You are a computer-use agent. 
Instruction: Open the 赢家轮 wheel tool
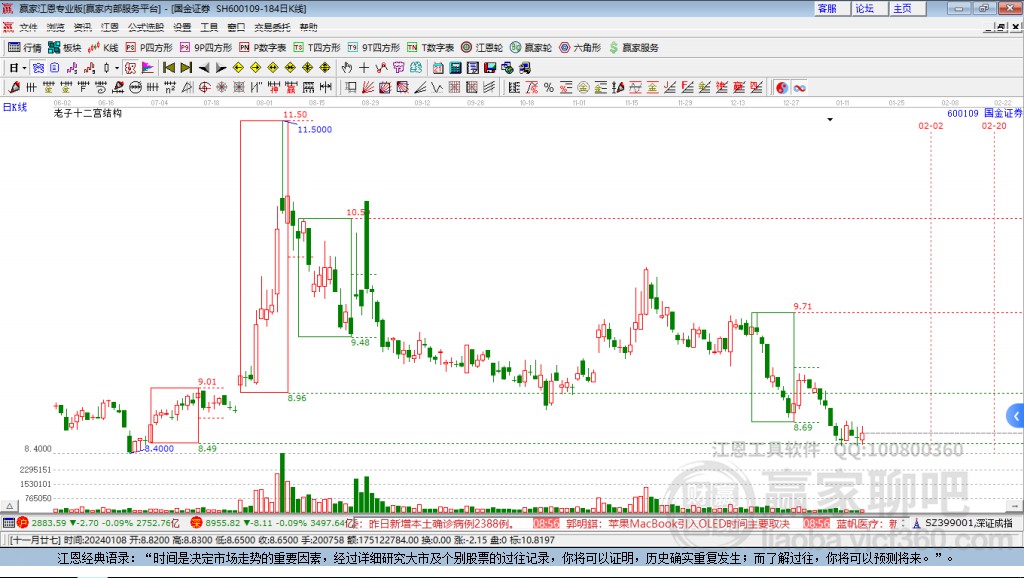pyautogui.click(x=531, y=48)
